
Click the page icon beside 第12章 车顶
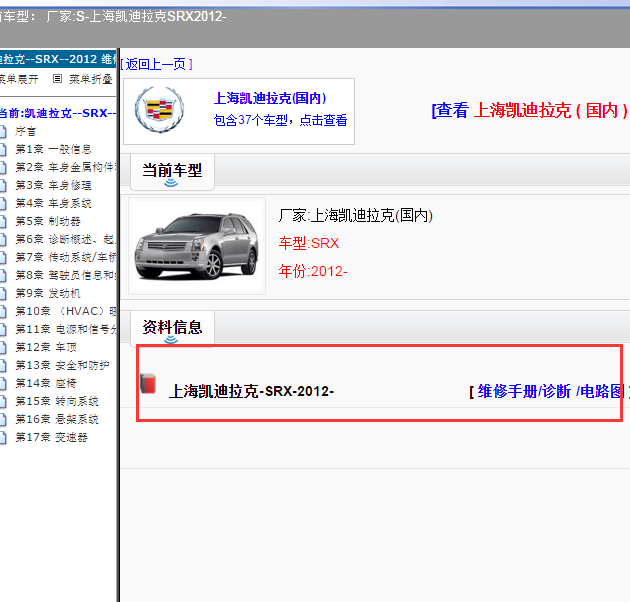click(3, 348)
